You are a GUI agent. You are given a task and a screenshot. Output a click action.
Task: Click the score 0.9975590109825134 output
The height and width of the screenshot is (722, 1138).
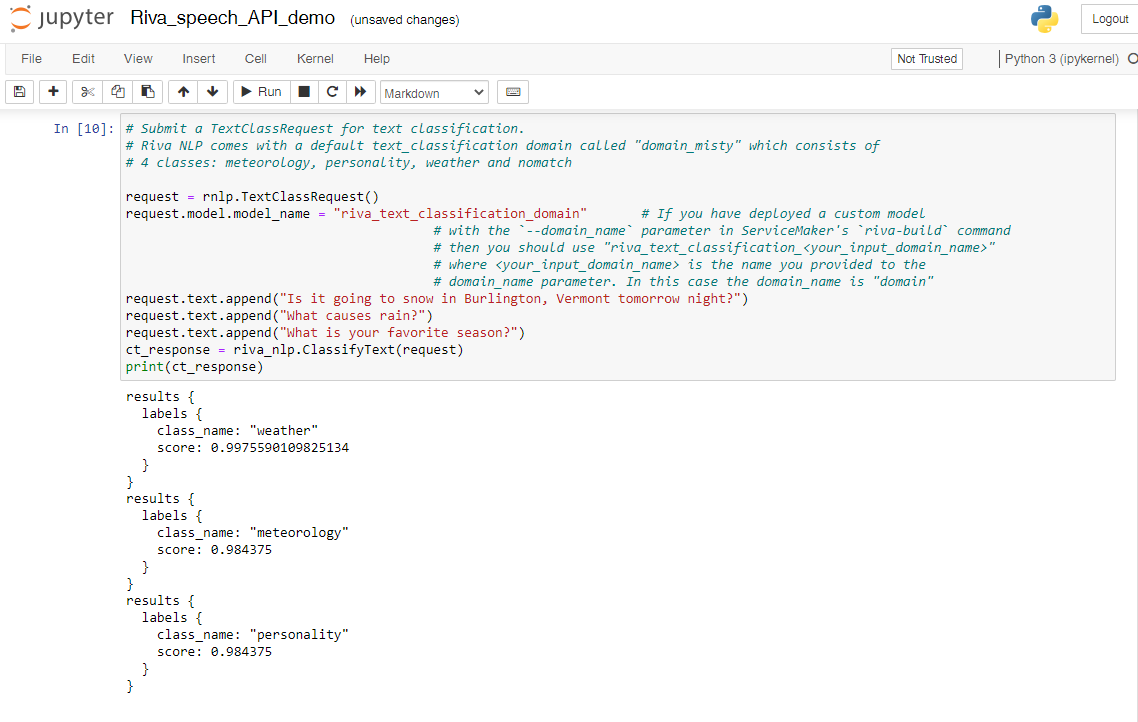[x=253, y=448]
